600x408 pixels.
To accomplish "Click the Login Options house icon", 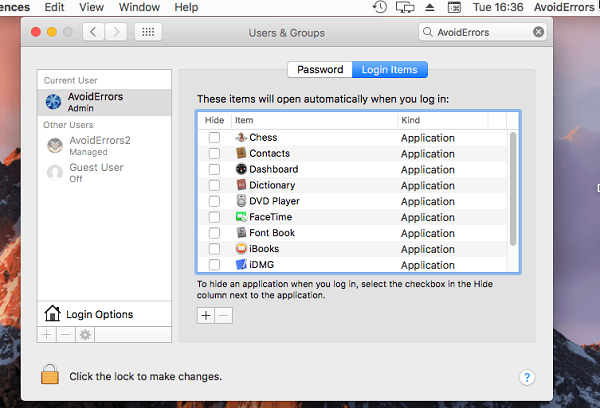I will [x=52, y=313].
